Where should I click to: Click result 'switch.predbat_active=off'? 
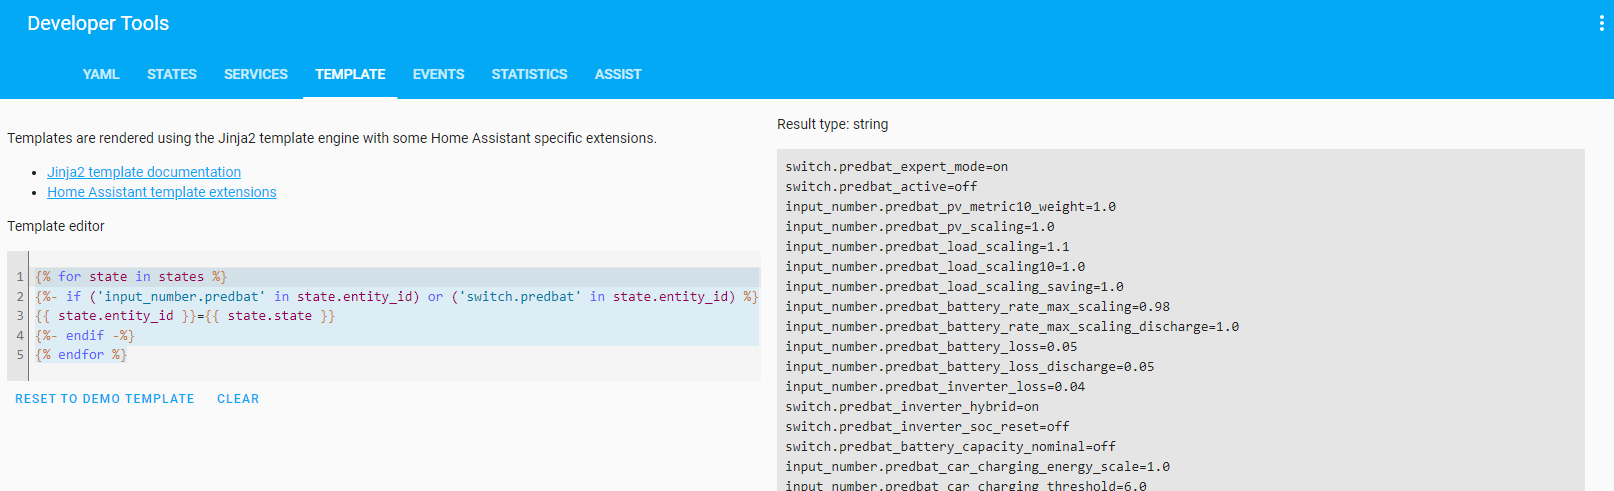[x=881, y=187]
